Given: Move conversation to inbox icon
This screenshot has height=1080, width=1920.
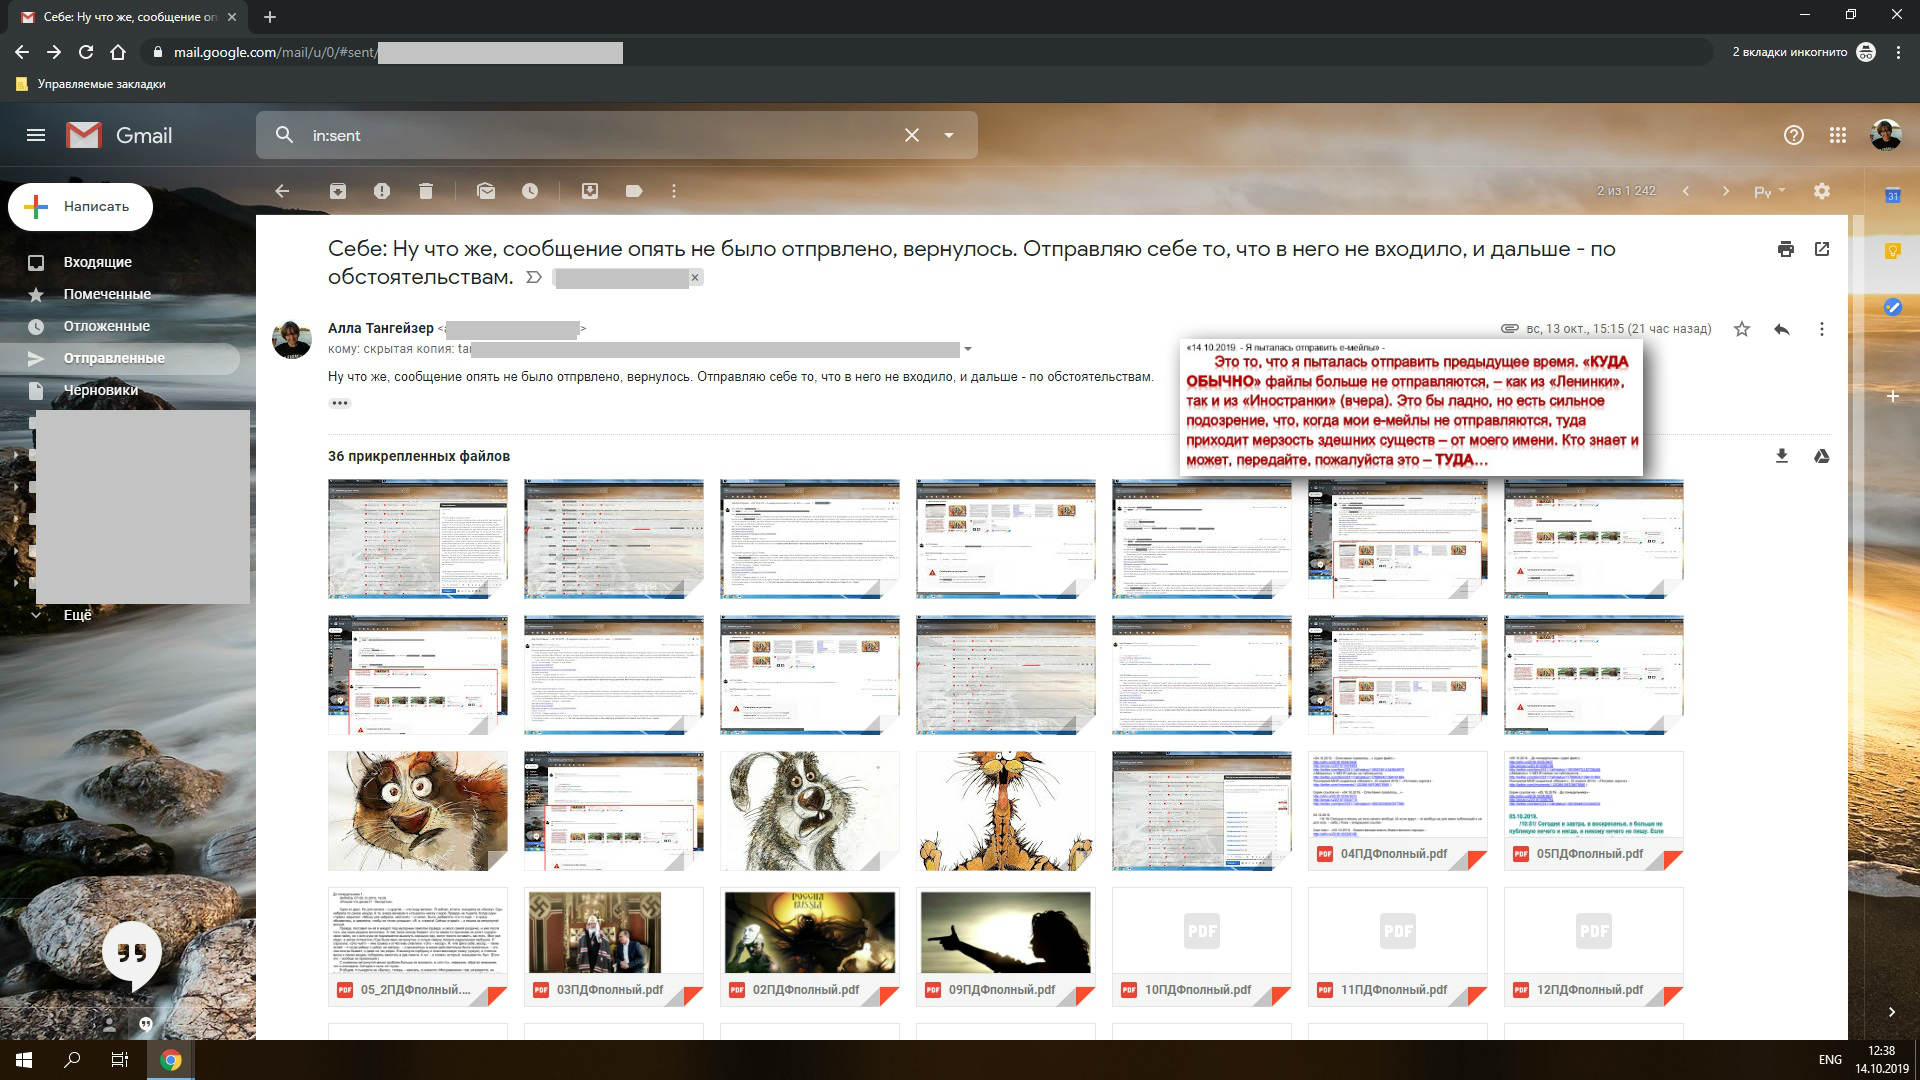Looking at the screenshot, I should (x=590, y=191).
